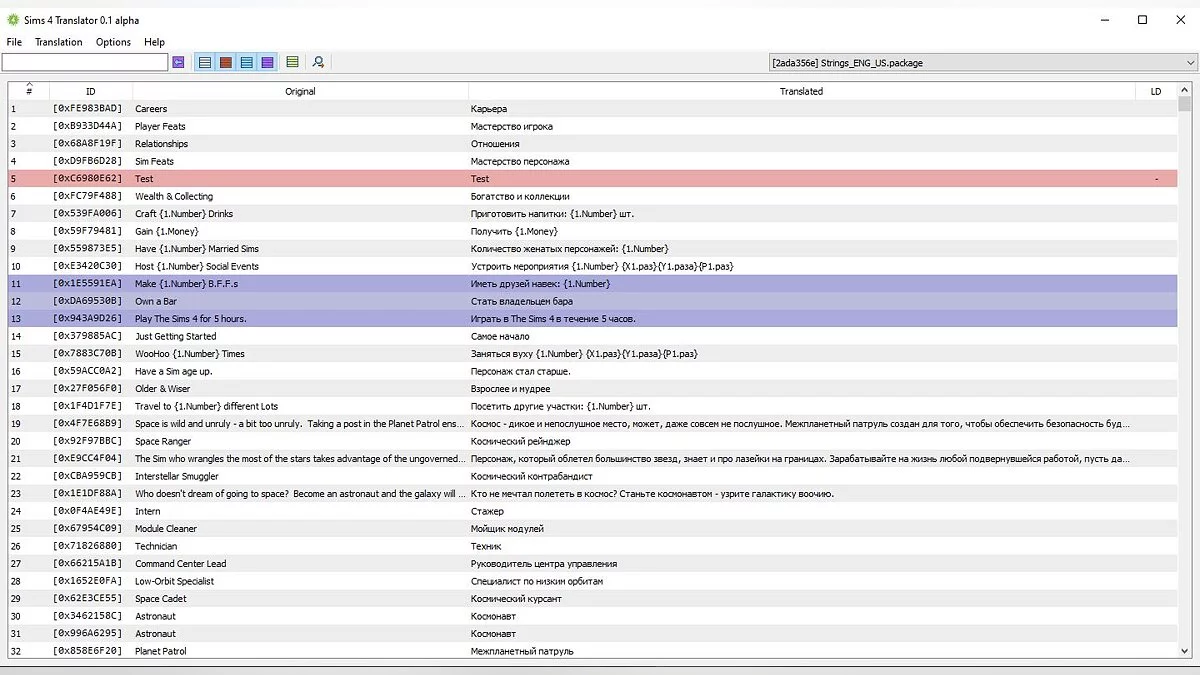Open the Options menu
This screenshot has width=1200, height=675.
(113, 42)
